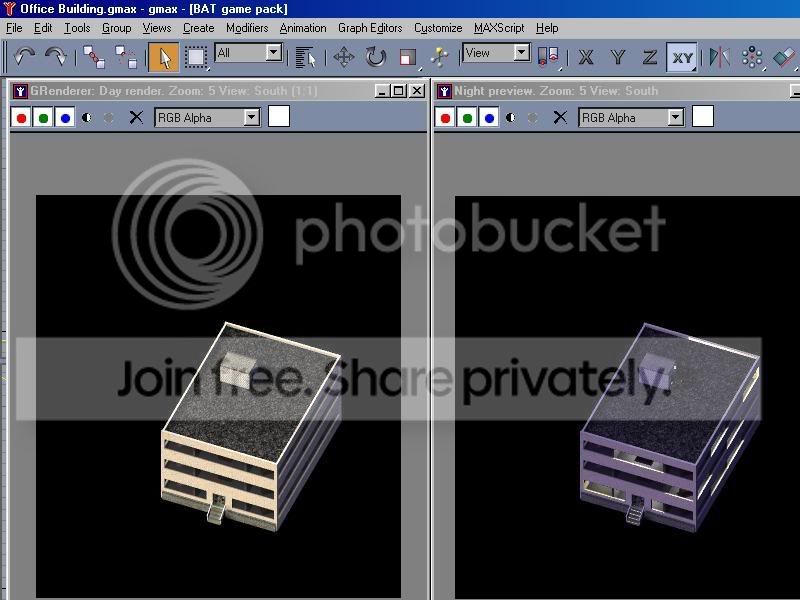Screen dimensions: 800x600
Task: Toggle blue channel in Night preview window
Action: point(489,117)
